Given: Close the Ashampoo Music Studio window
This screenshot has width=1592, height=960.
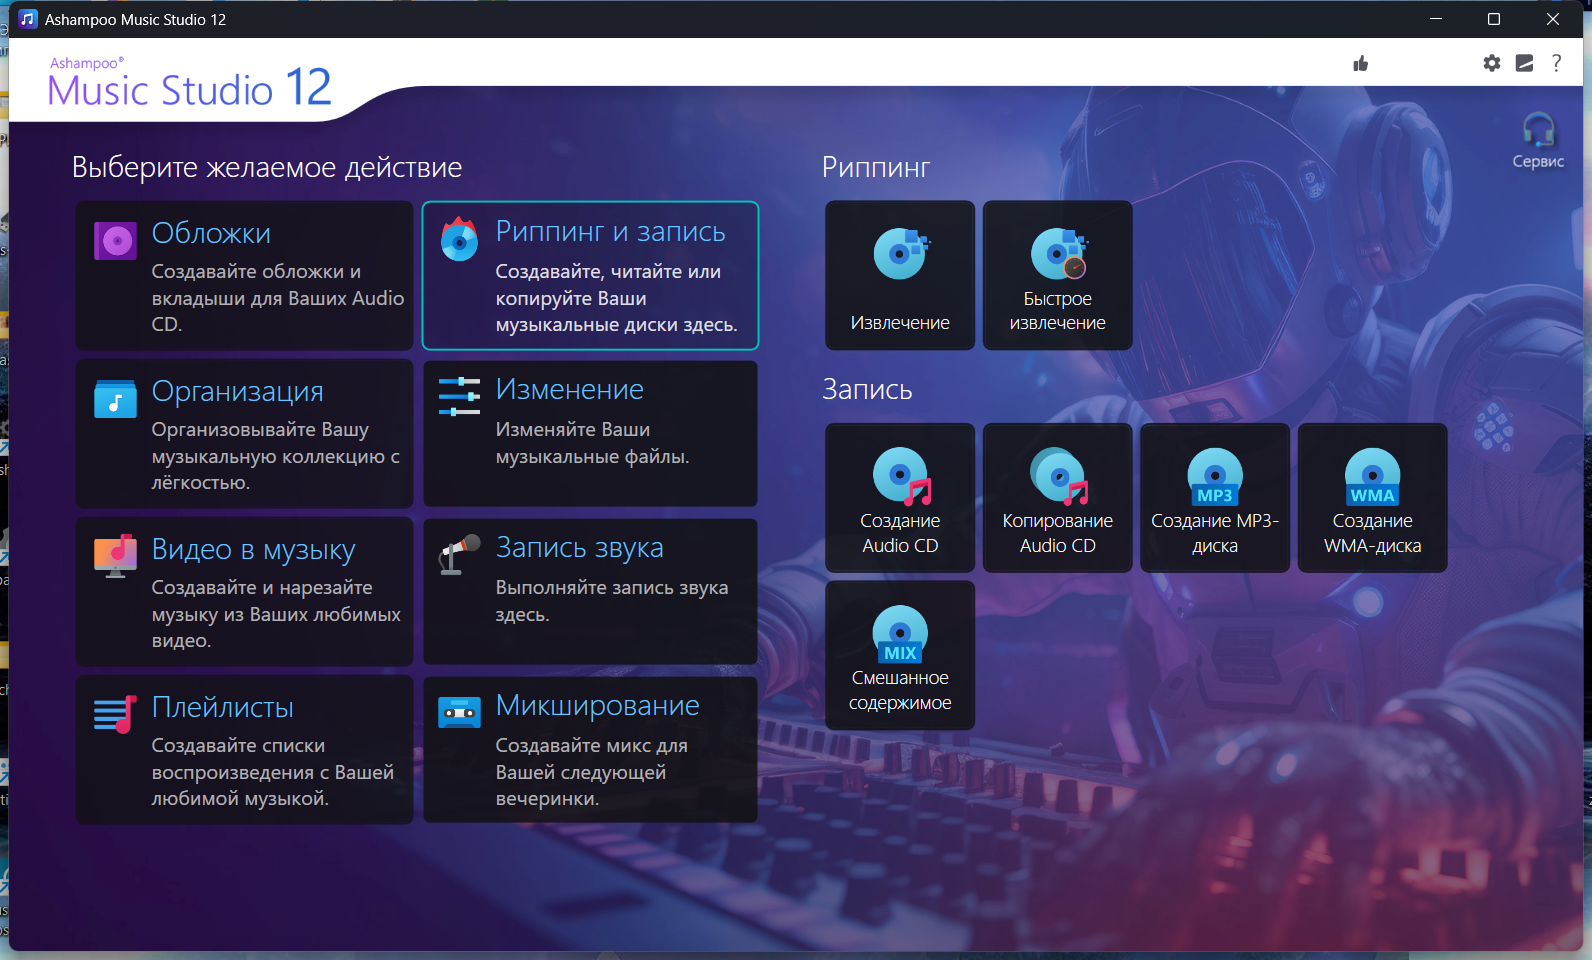Looking at the screenshot, I should pyautogui.click(x=1553, y=19).
